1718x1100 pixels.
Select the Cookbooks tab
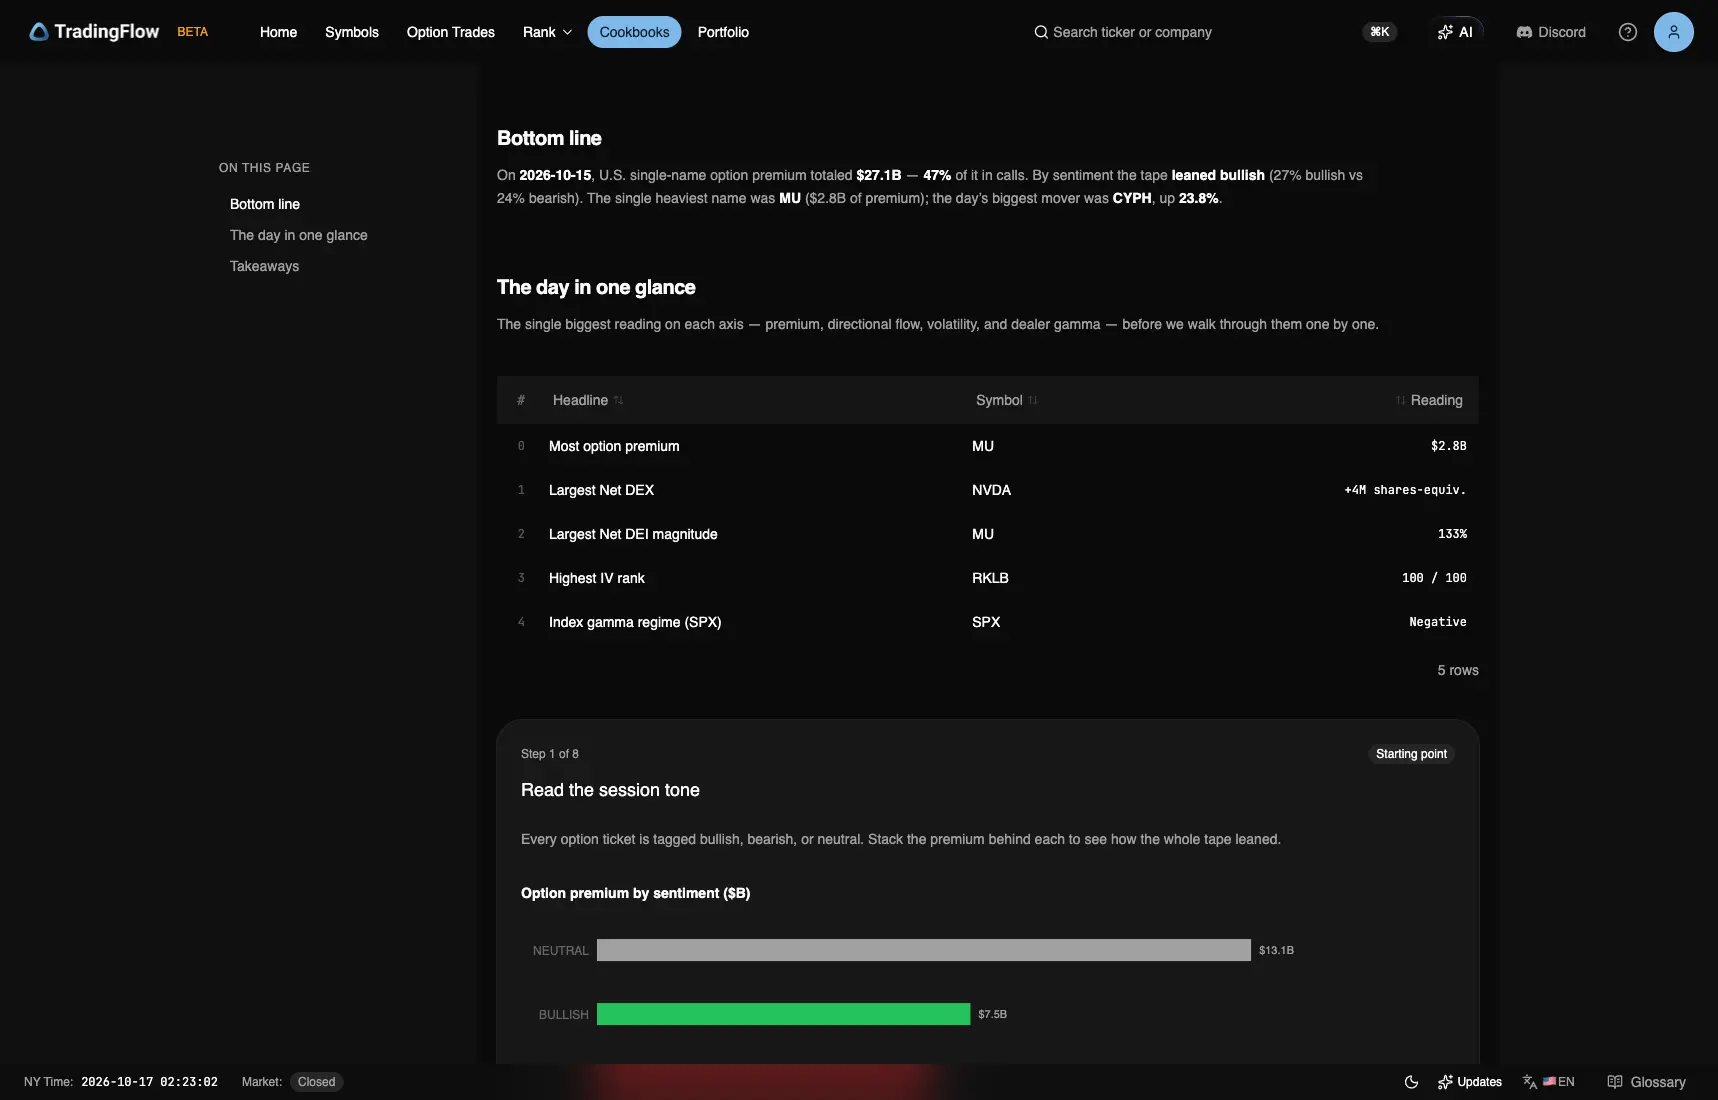tap(634, 32)
